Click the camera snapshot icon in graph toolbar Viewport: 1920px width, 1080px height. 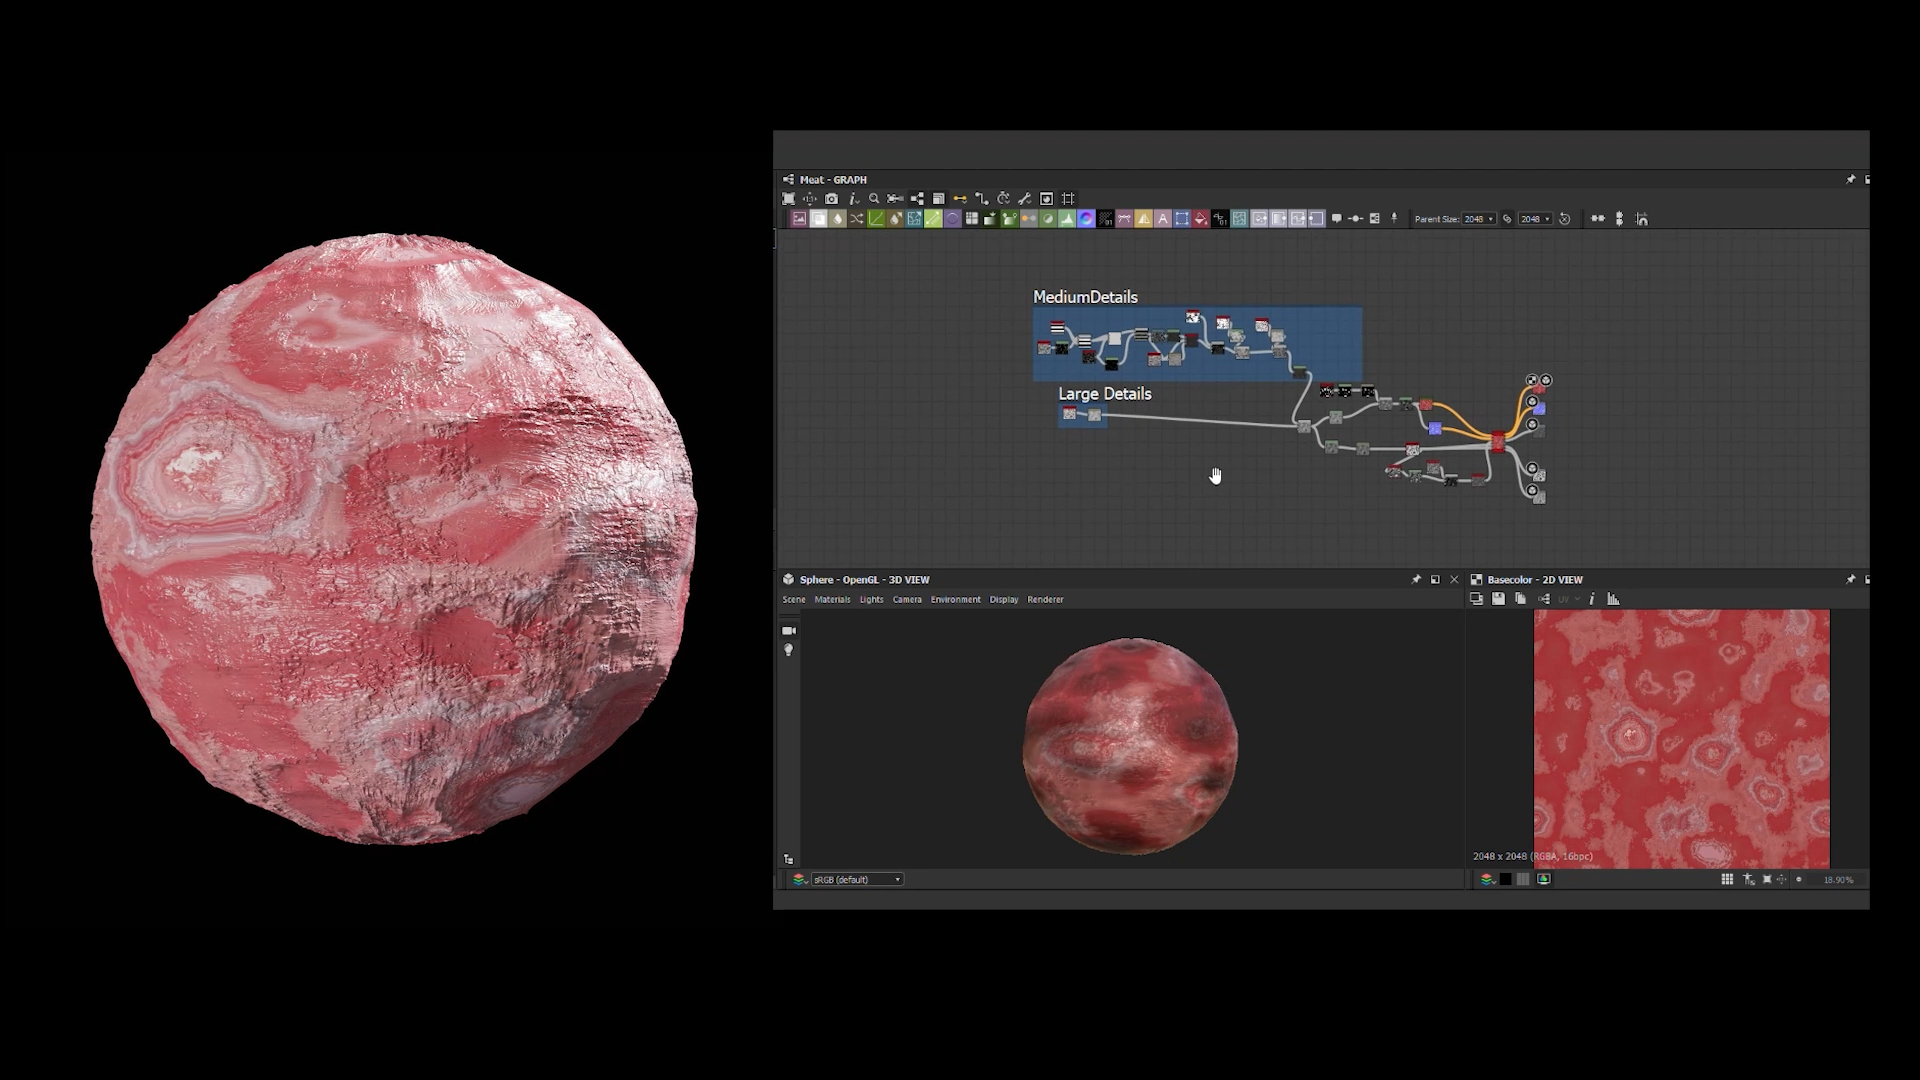pos(831,199)
